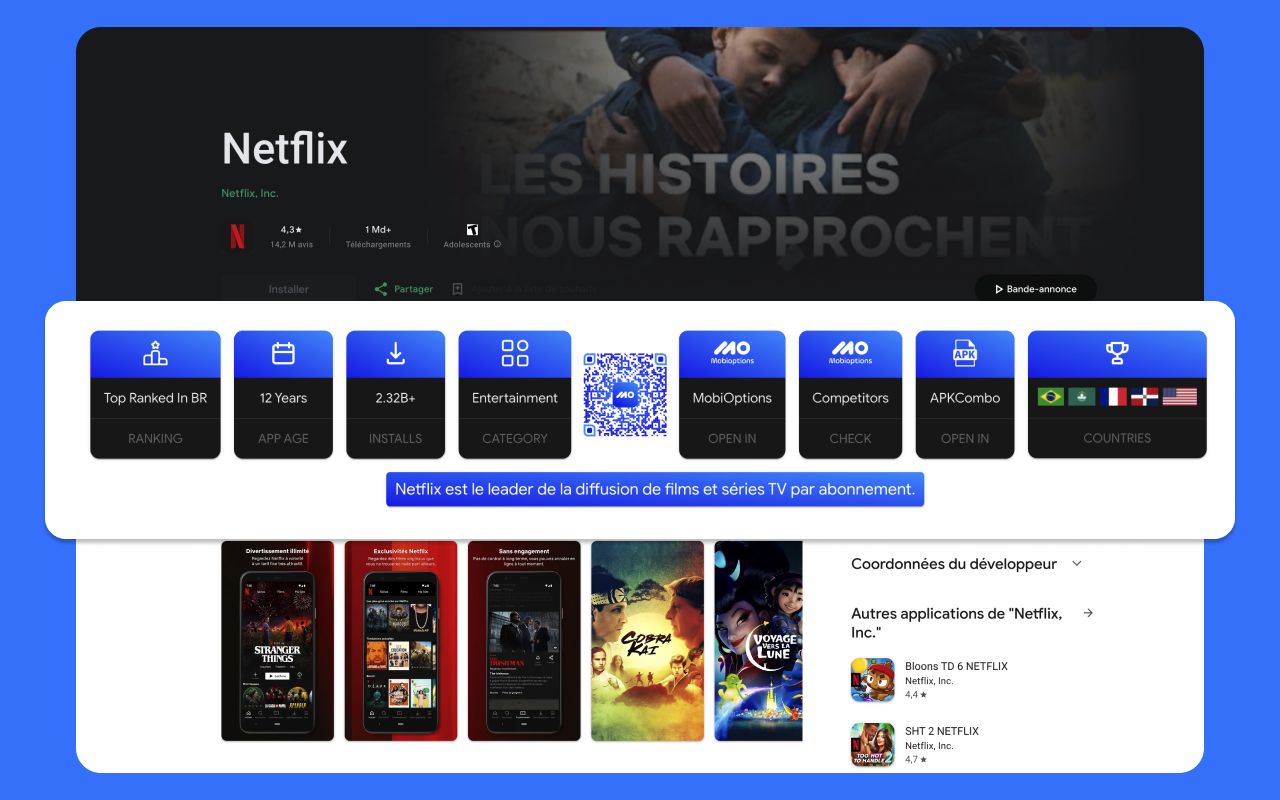The width and height of the screenshot is (1280, 800).
Task: Click the 4,3 star rating
Action: click(x=291, y=230)
